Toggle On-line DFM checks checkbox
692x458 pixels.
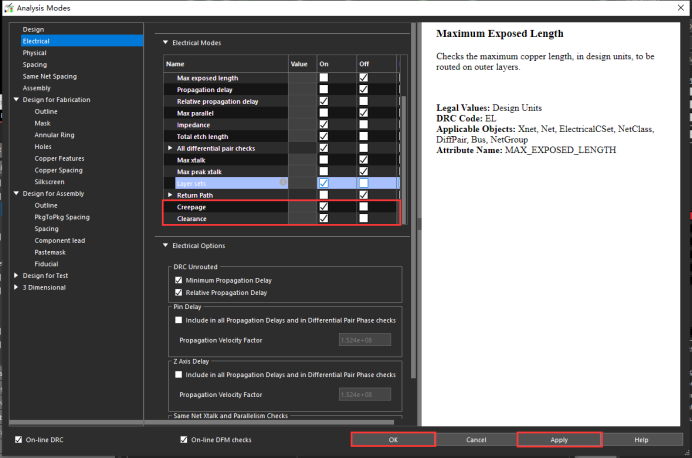[184, 439]
